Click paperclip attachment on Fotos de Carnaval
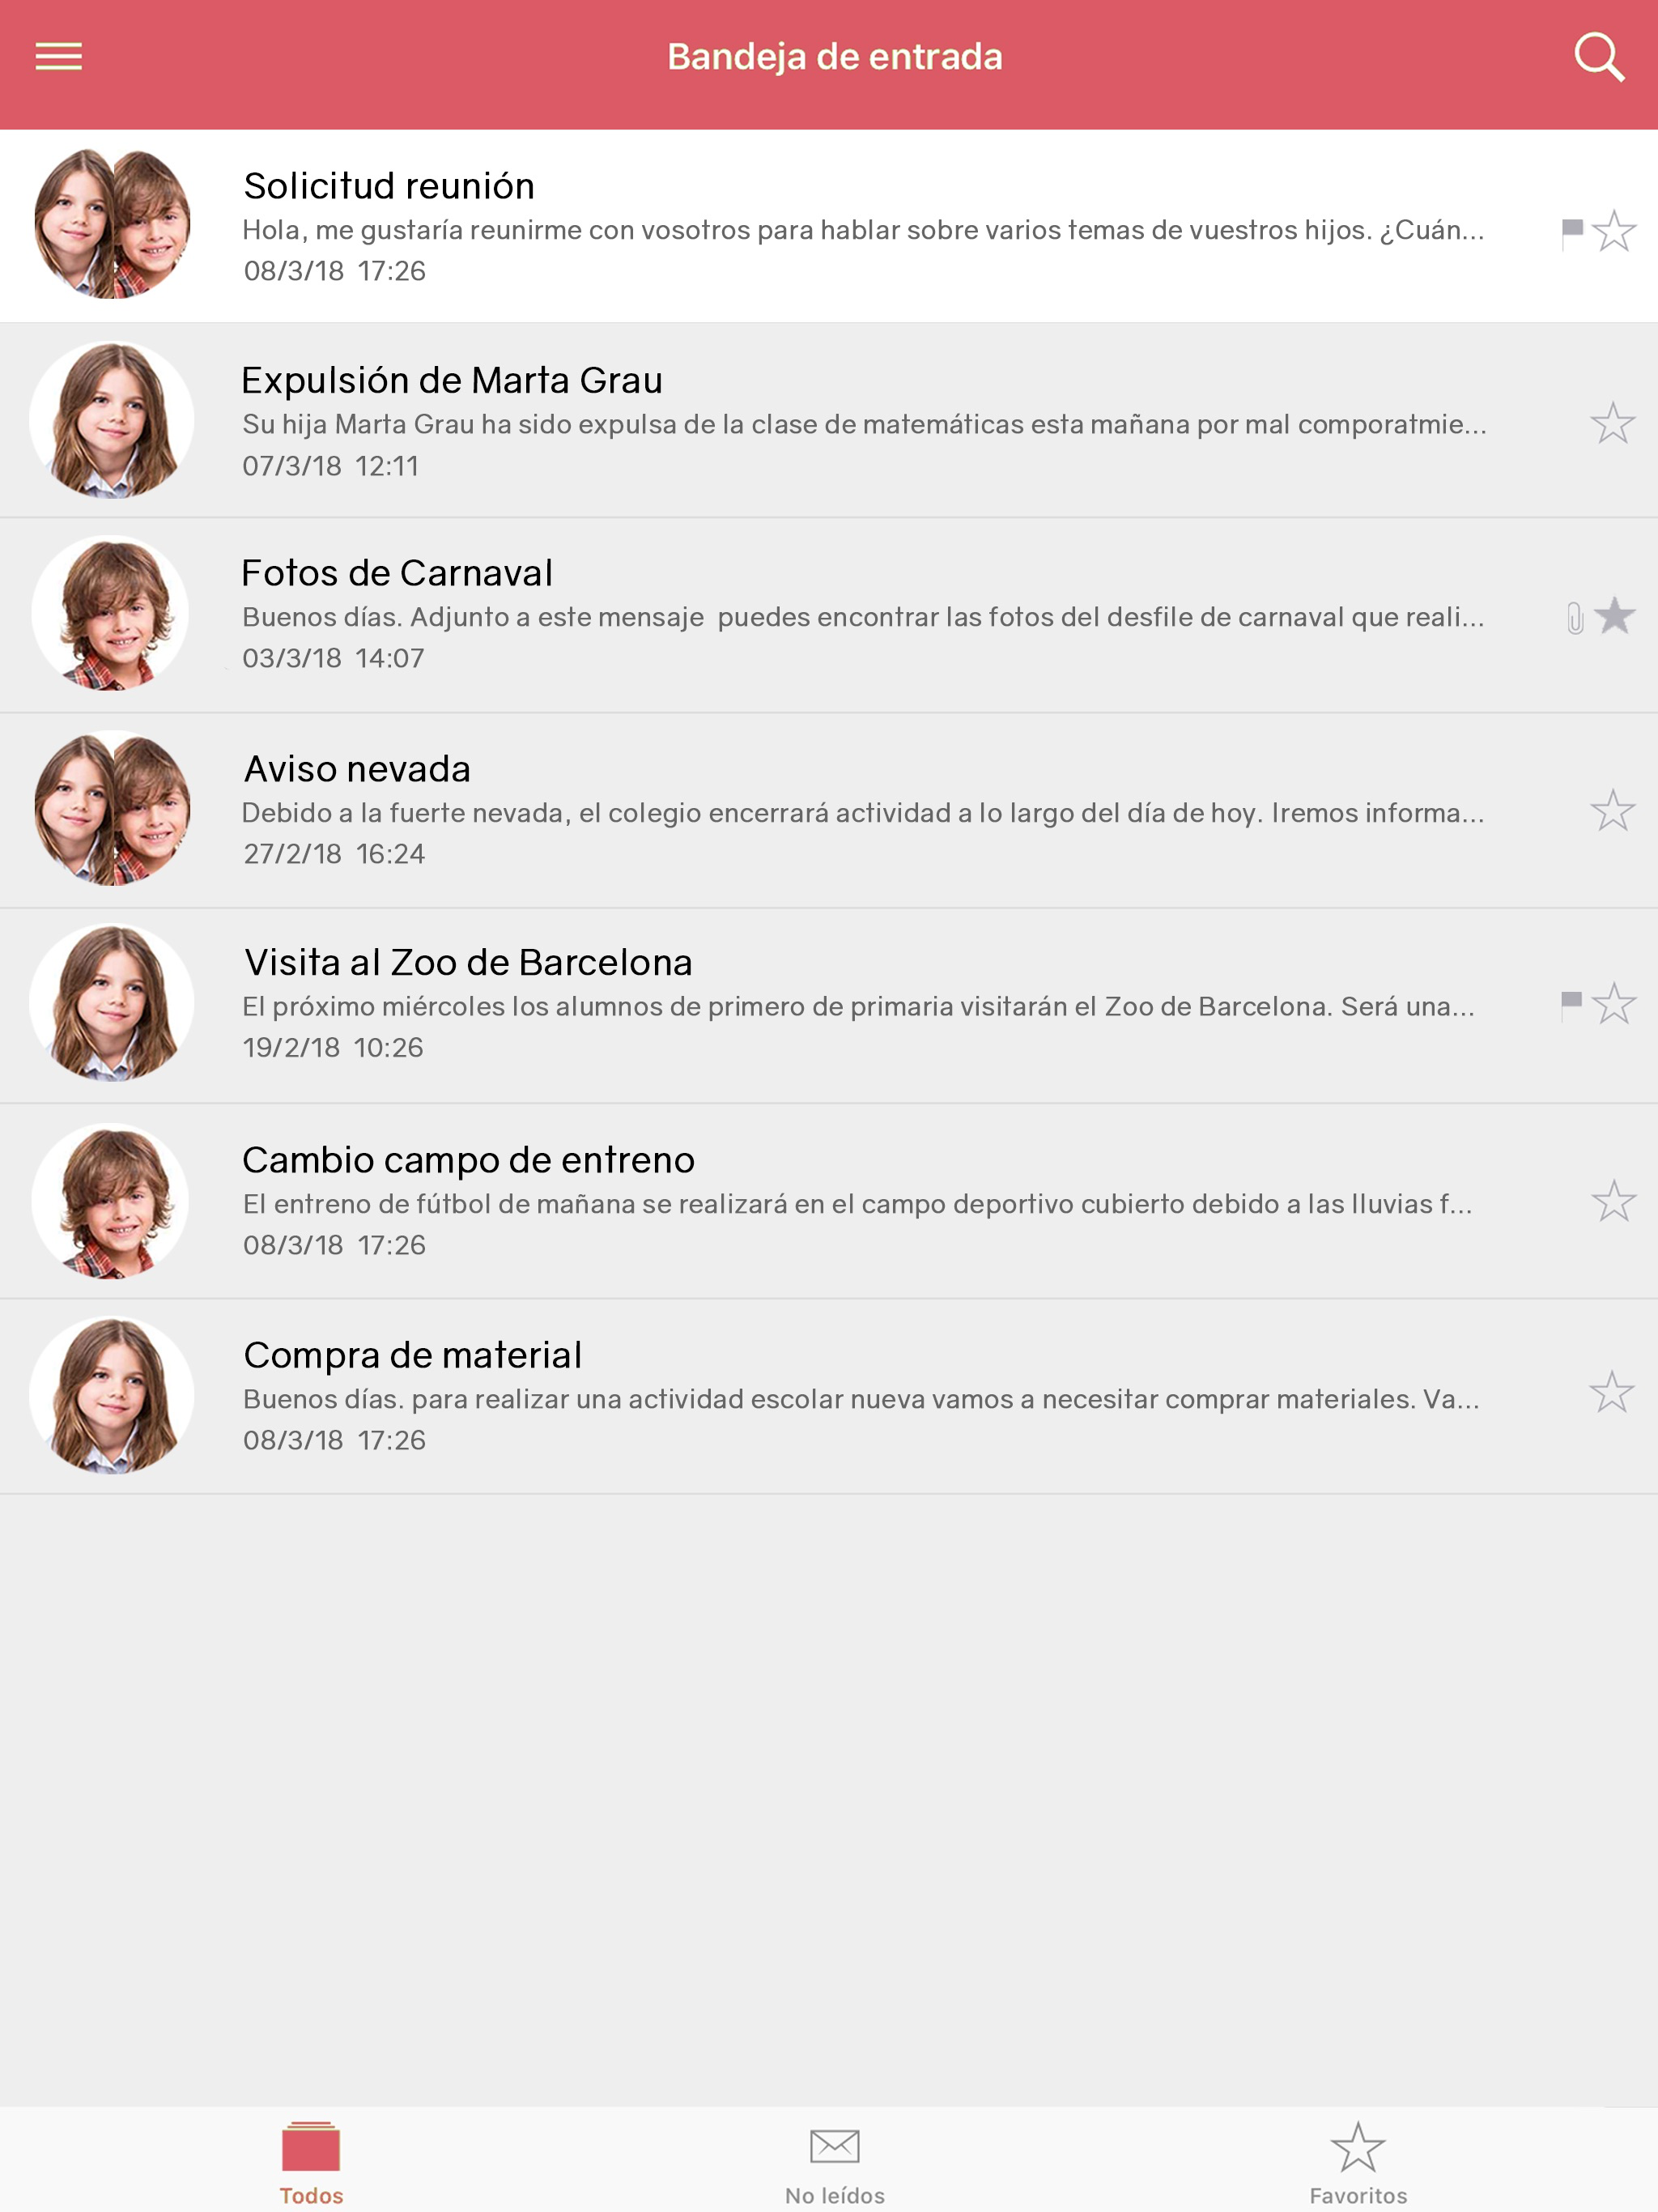1658x2212 pixels. 1574,618
